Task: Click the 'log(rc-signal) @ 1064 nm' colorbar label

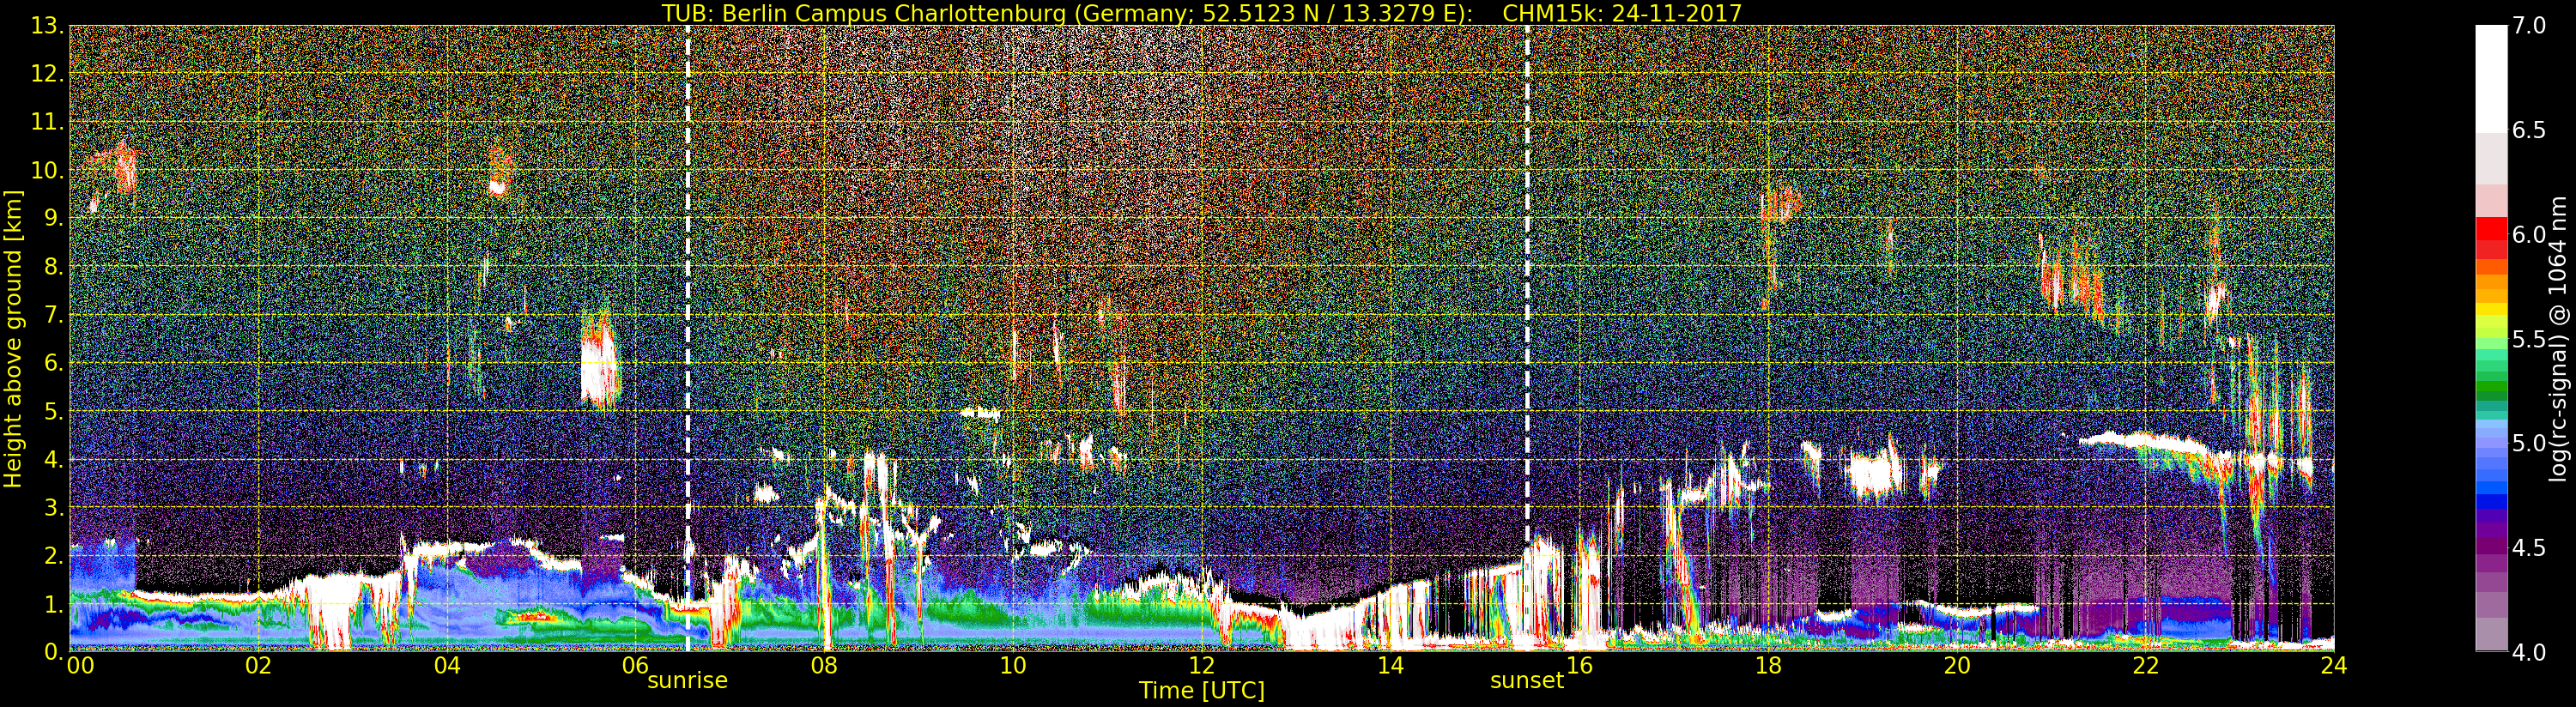Action: (x=2559, y=338)
